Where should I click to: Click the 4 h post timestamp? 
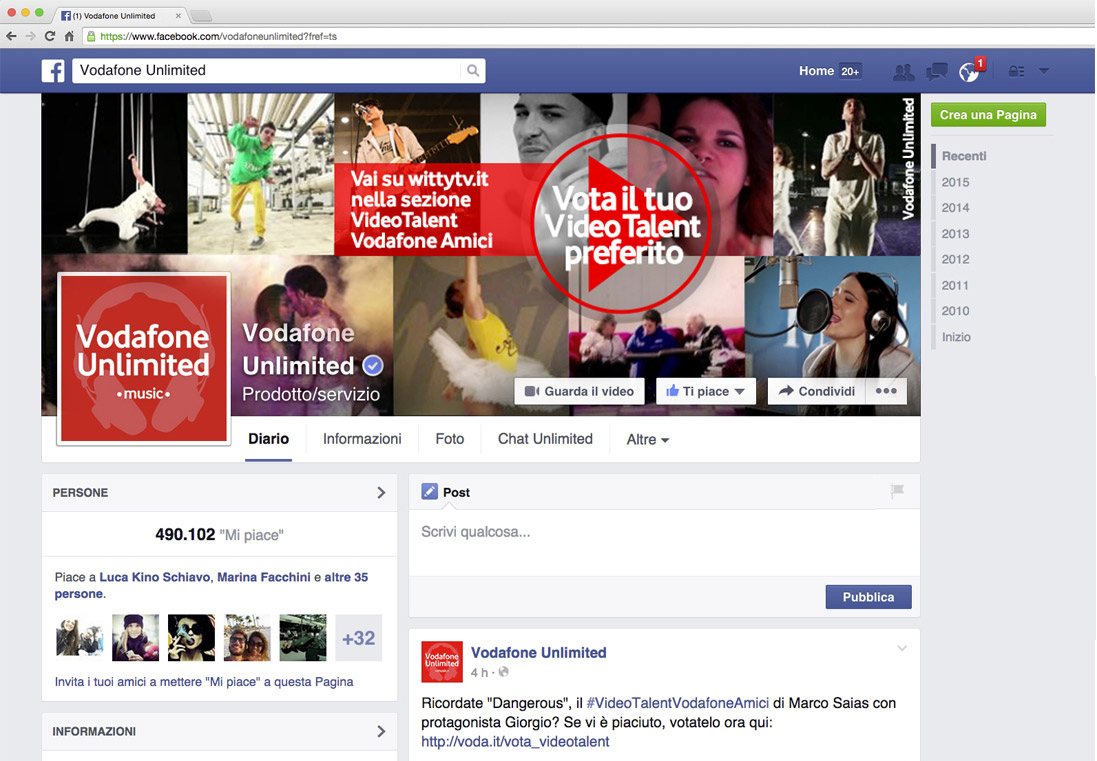click(x=479, y=672)
